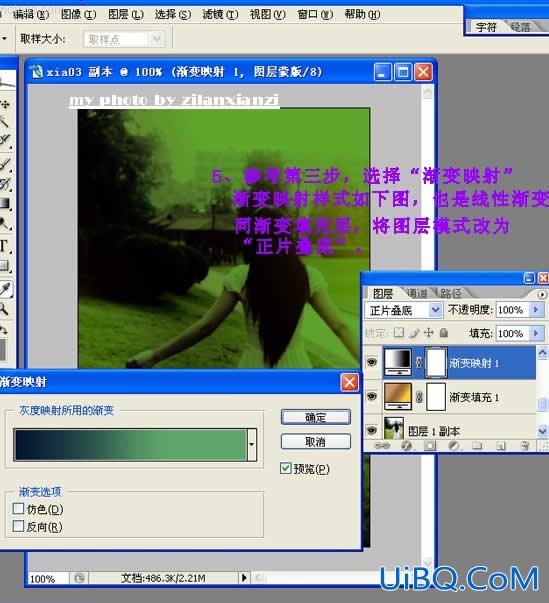Click the 渐变填充 1 gradient fill thumbnail
The image size is (549, 603).
tap(398, 396)
